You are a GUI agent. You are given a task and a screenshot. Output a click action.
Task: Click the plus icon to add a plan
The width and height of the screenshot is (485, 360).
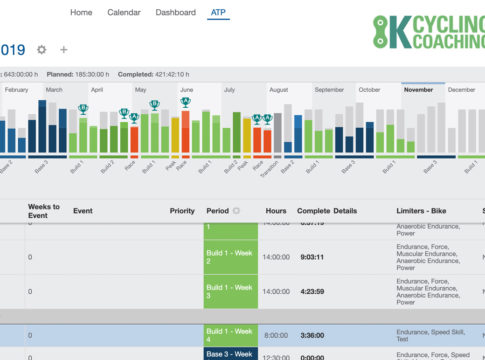(64, 50)
